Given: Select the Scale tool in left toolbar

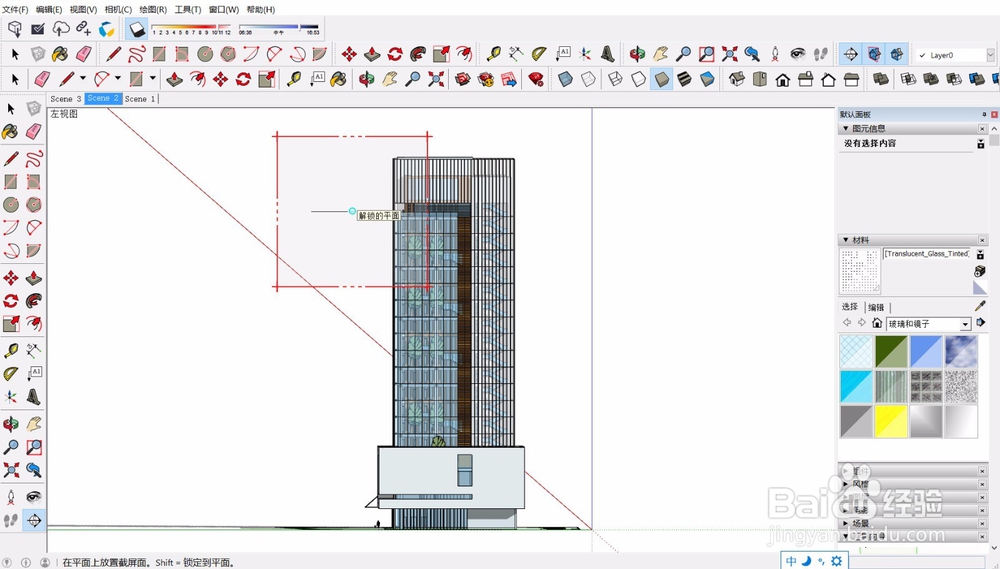Looking at the screenshot, I should tap(11, 323).
